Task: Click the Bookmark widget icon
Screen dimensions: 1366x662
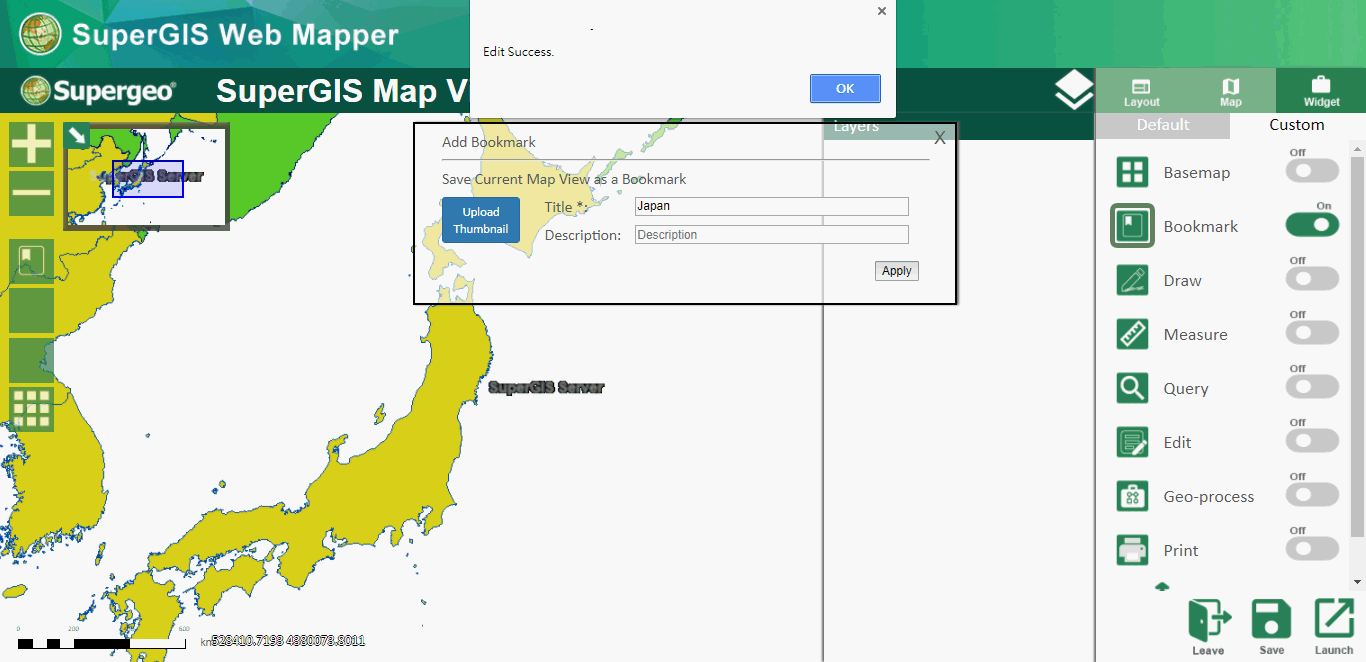Action: 1133,226
